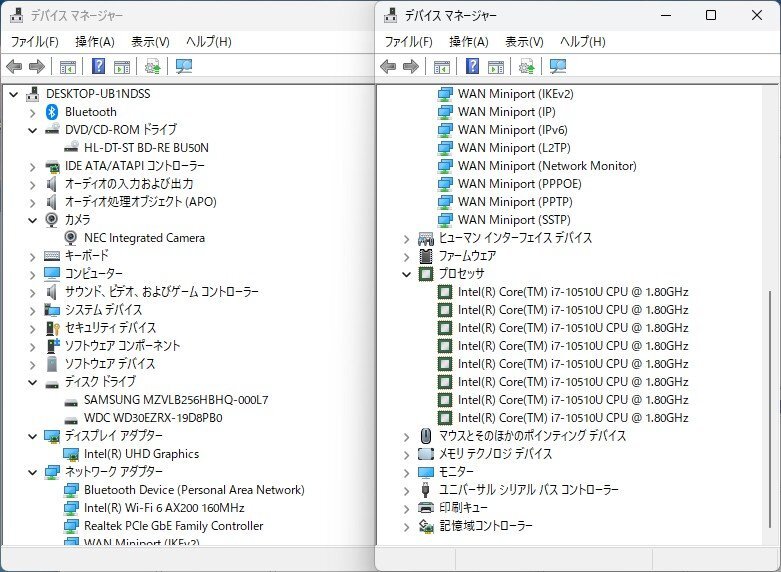Open ヘルプ(H) menu in left window

tap(209, 41)
